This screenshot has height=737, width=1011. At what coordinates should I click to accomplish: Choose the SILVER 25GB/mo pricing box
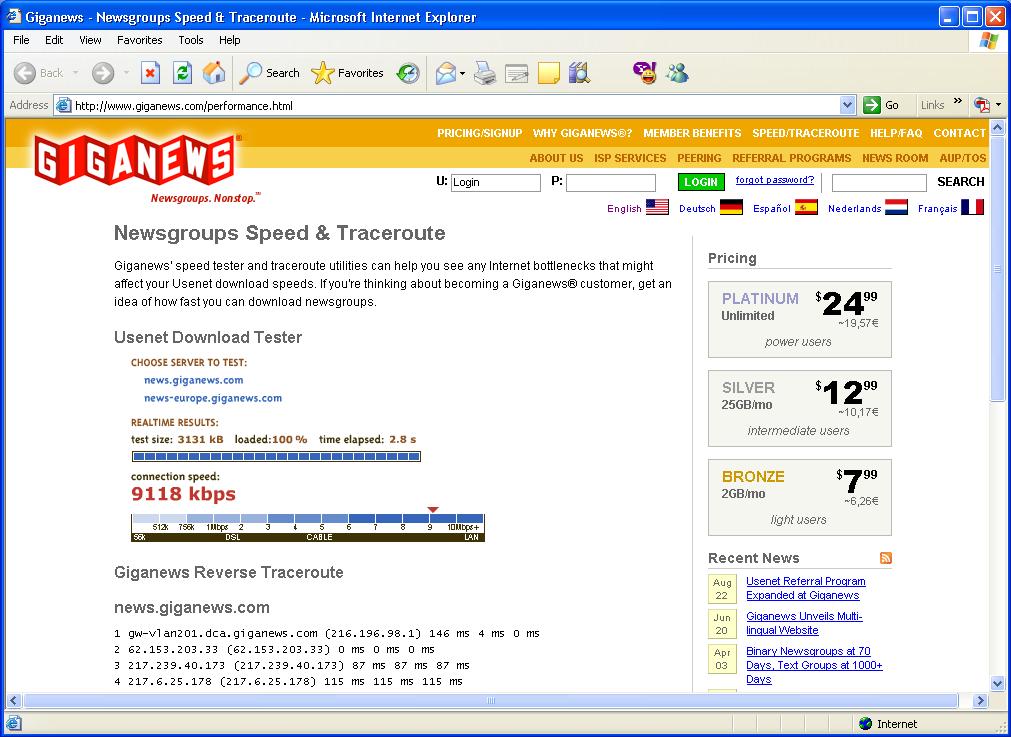click(800, 408)
